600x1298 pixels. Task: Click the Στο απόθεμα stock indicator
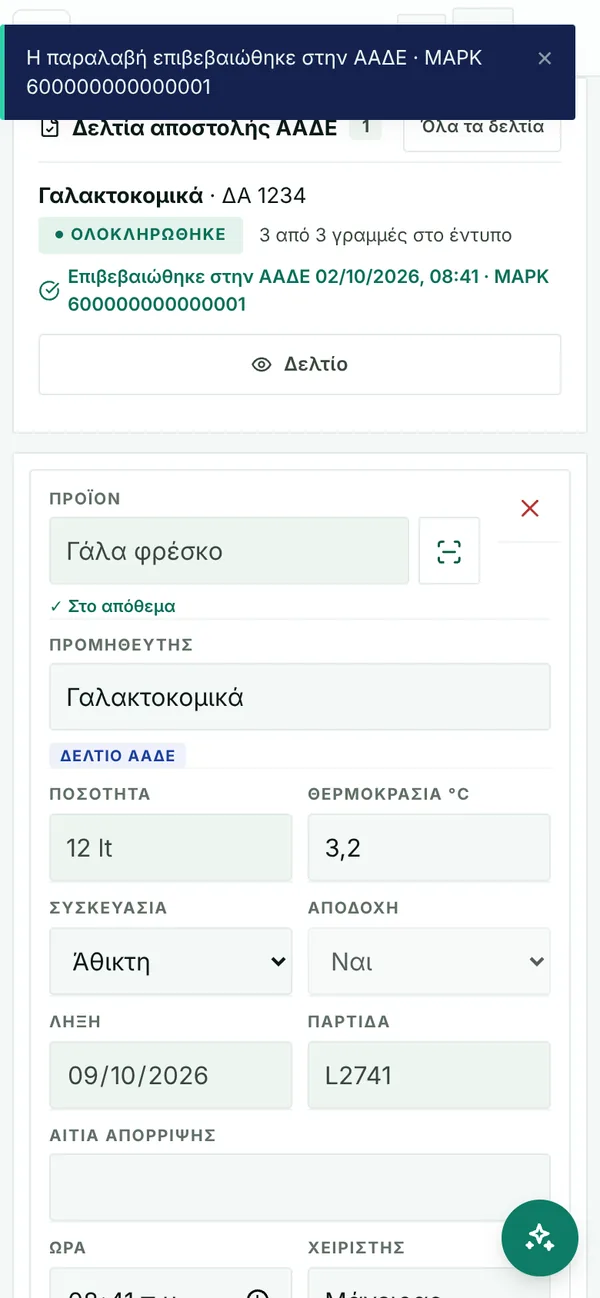(x=113, y=606)
